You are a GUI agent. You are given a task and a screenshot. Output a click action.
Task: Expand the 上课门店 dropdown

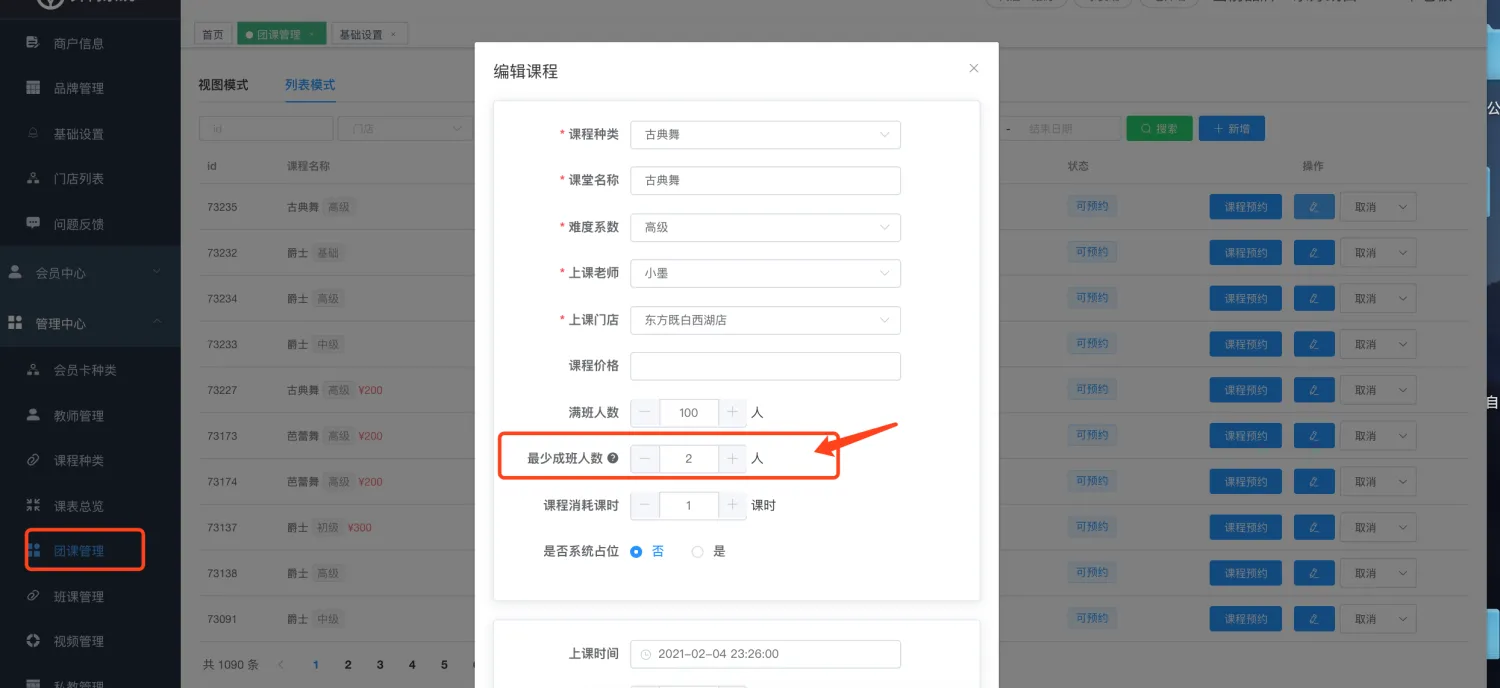click(765, 321)
